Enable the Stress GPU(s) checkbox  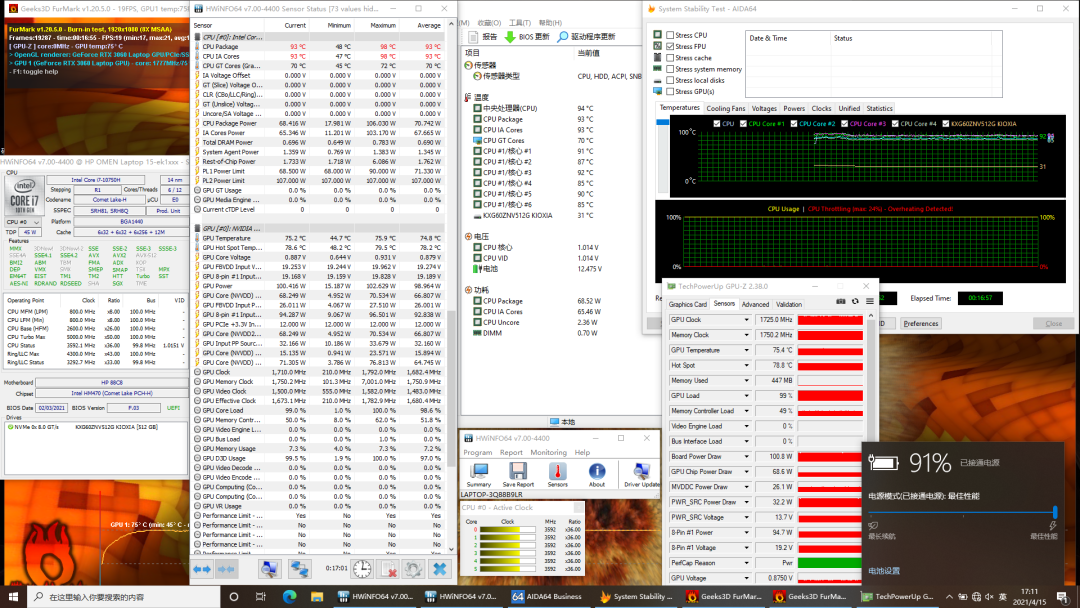tap(670, 92)
